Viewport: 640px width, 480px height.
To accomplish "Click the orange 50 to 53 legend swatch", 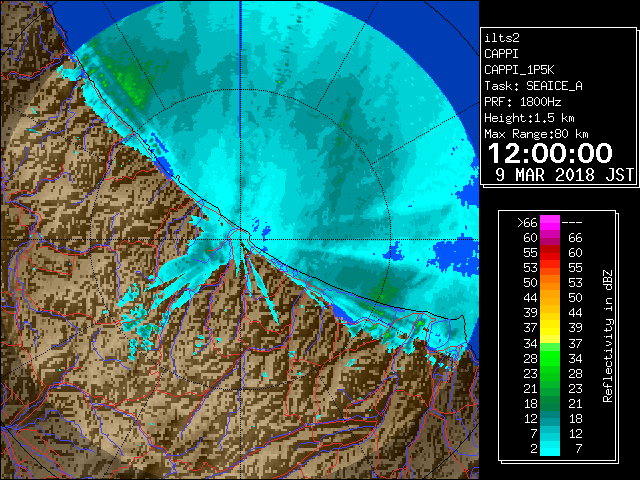I will point(550,282).
